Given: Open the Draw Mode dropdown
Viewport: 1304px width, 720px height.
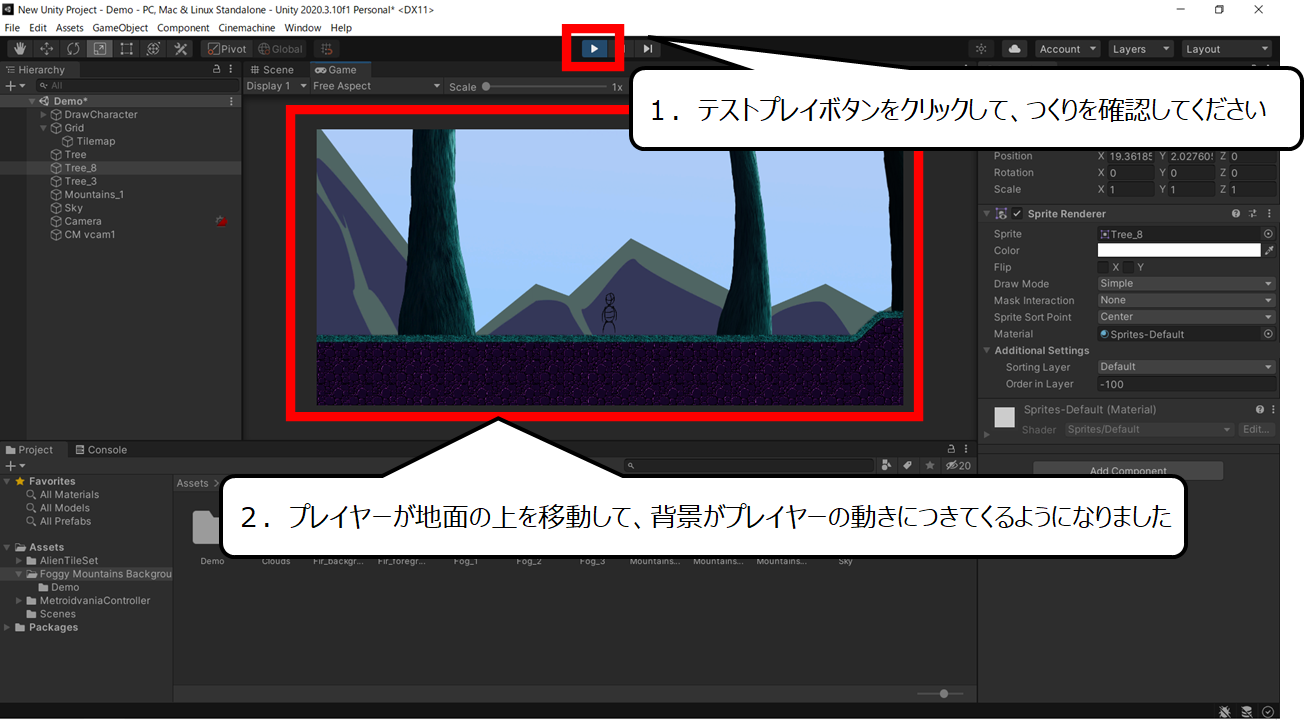Looking at the screenshot, I should (x=1186, y=283).
